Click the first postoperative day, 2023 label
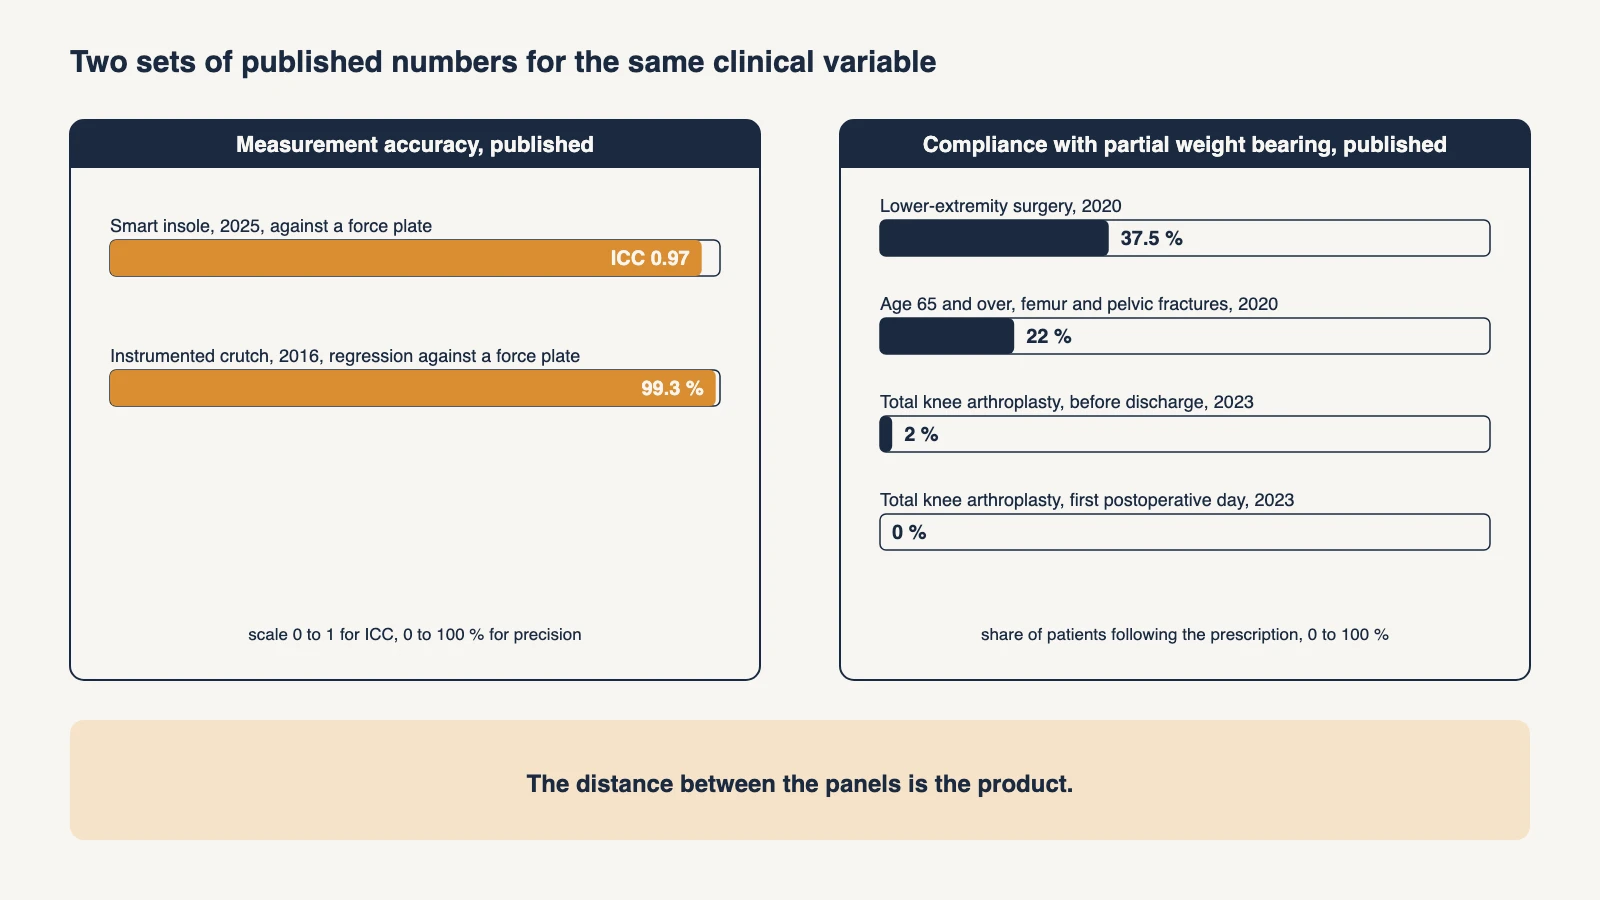This screenshot has height=900, width=1600. [1087, 500]
